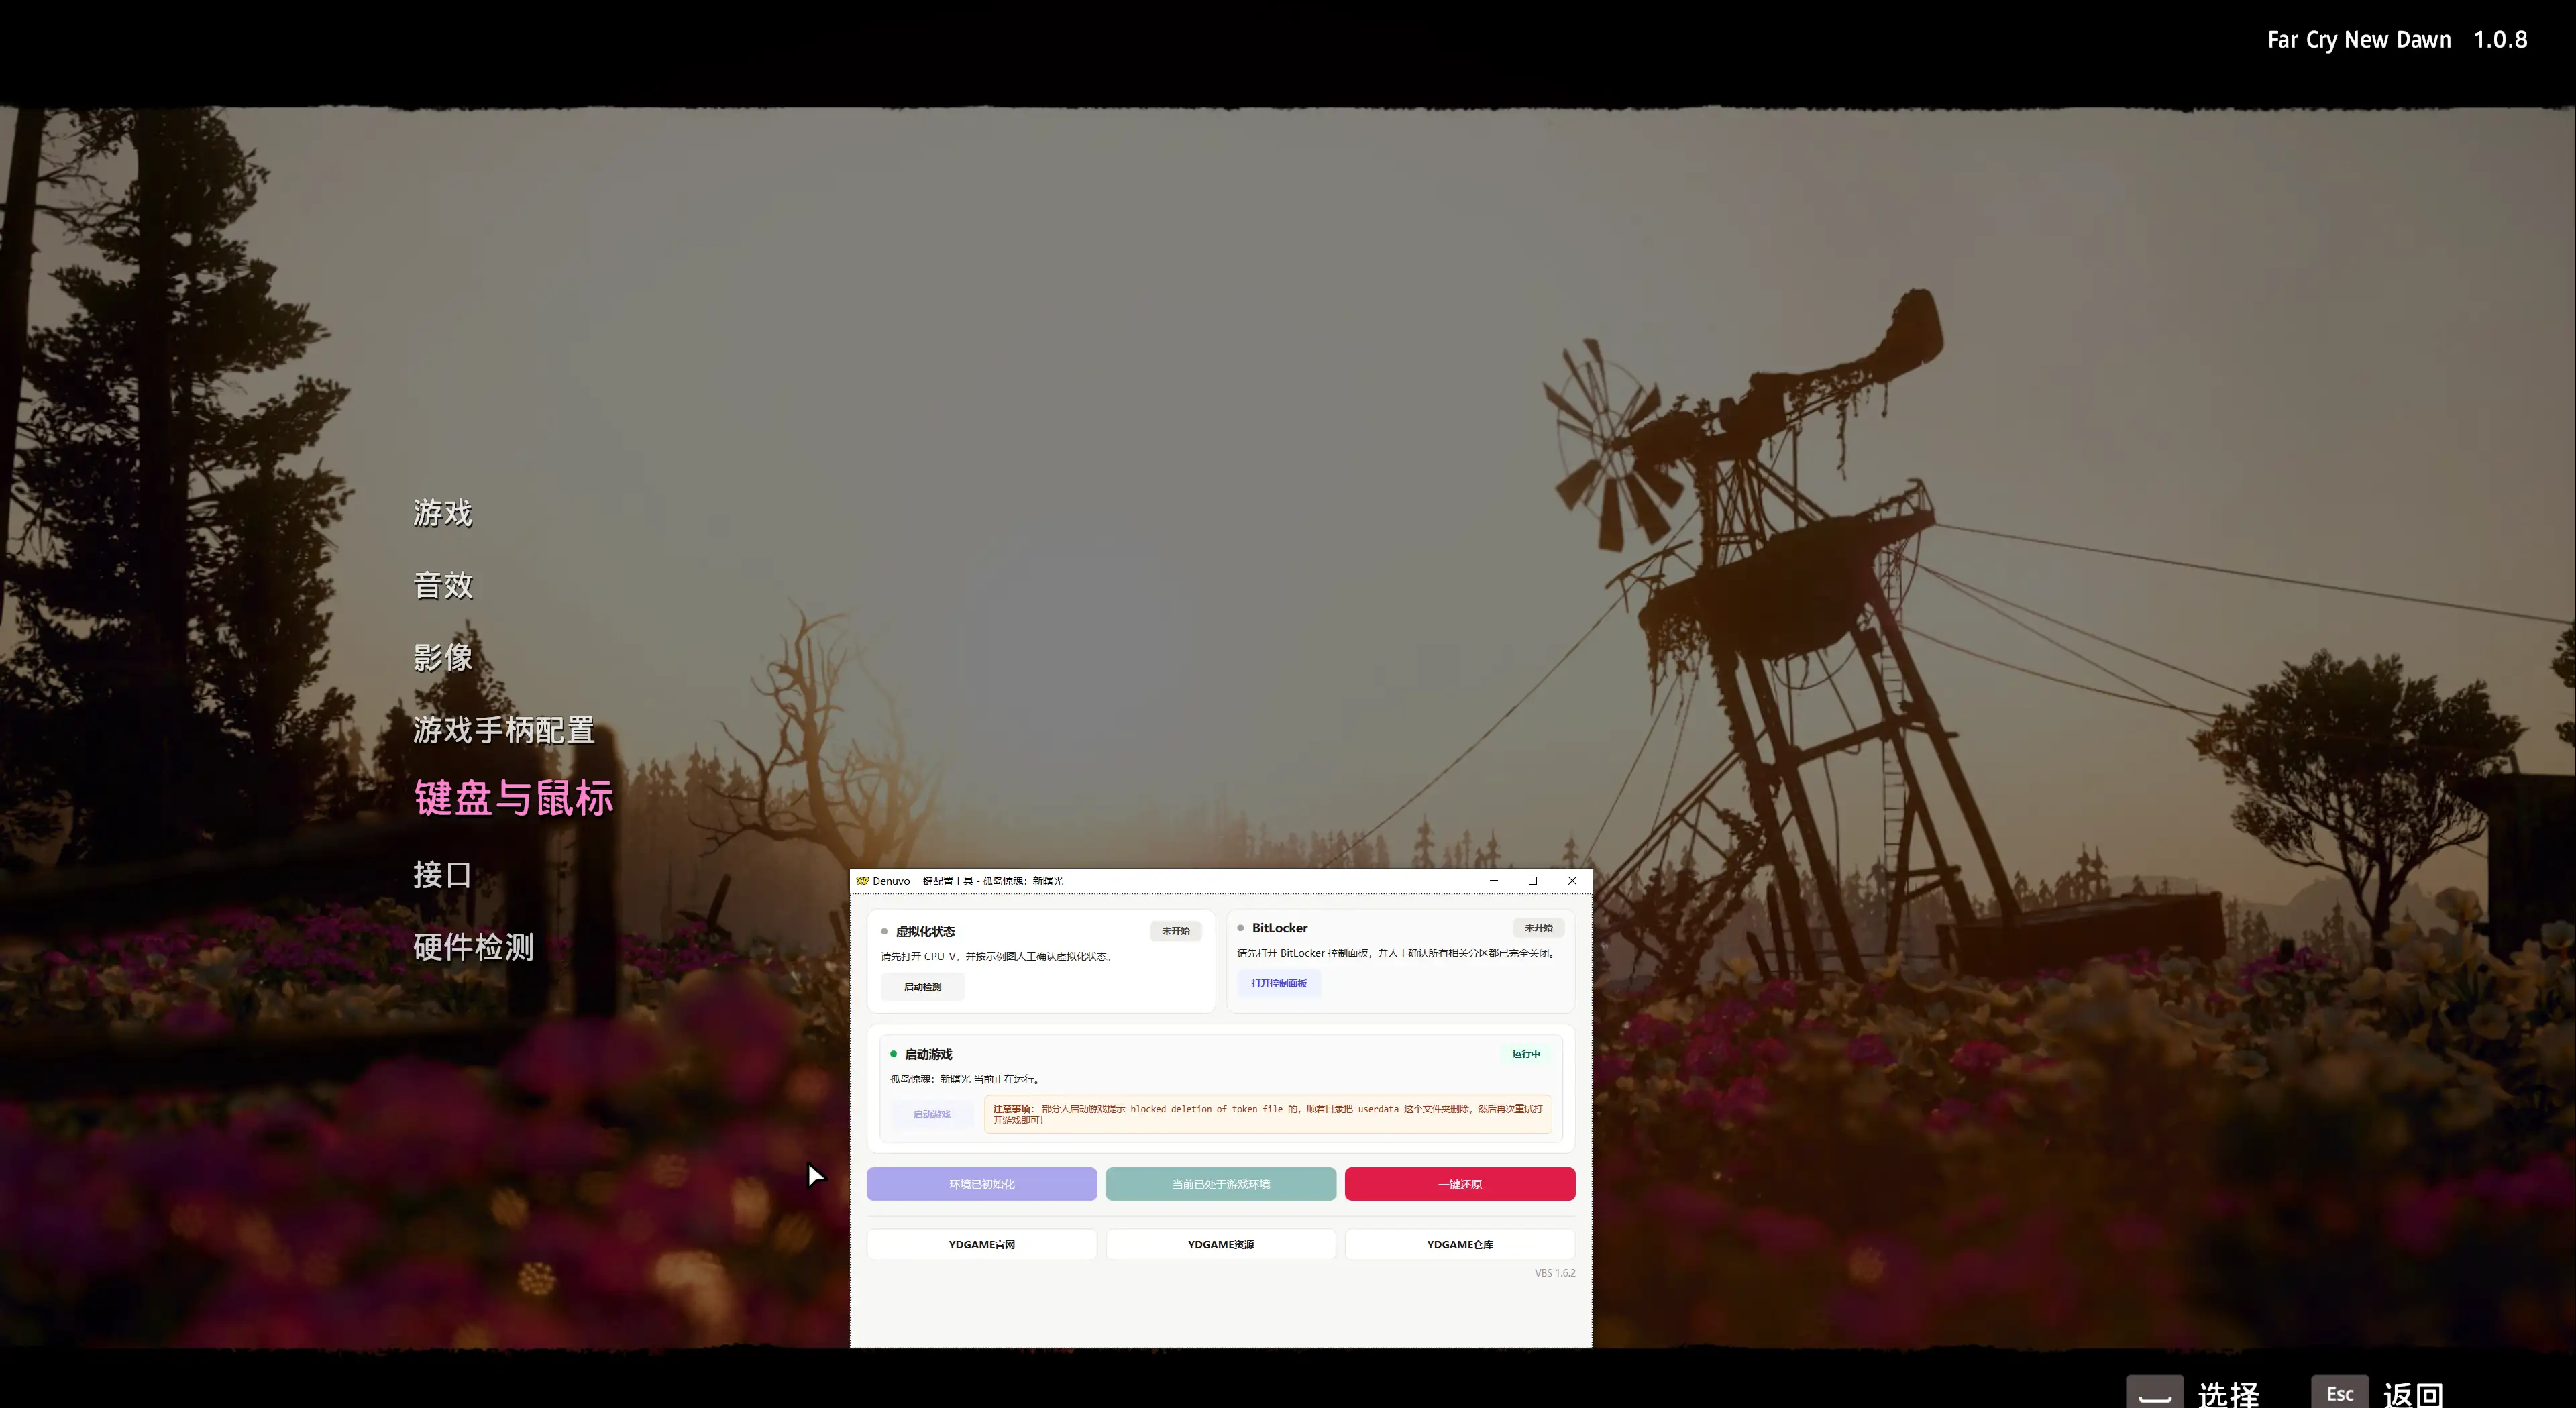The height and width of the screenshot is (1408, 2576).
Task: Click the 启动游戏 card heading
Action: 928,1055
